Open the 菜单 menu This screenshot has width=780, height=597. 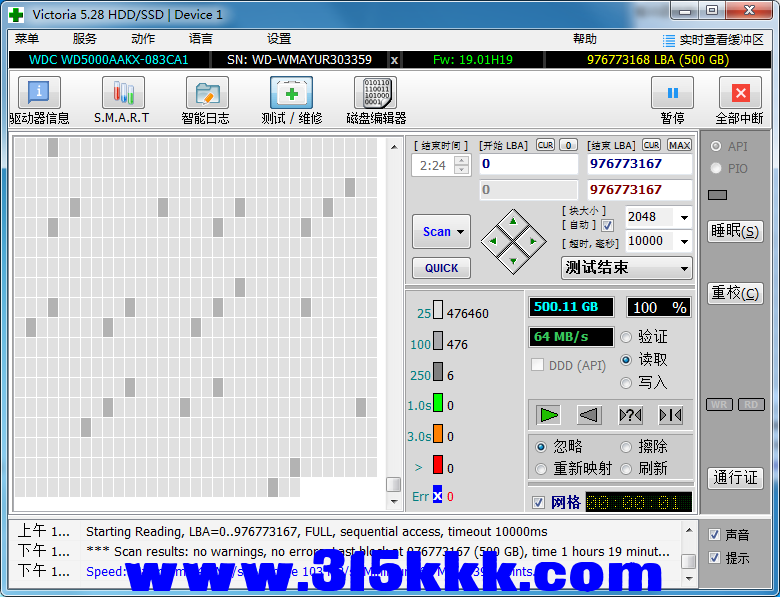[x=27, y=39]
